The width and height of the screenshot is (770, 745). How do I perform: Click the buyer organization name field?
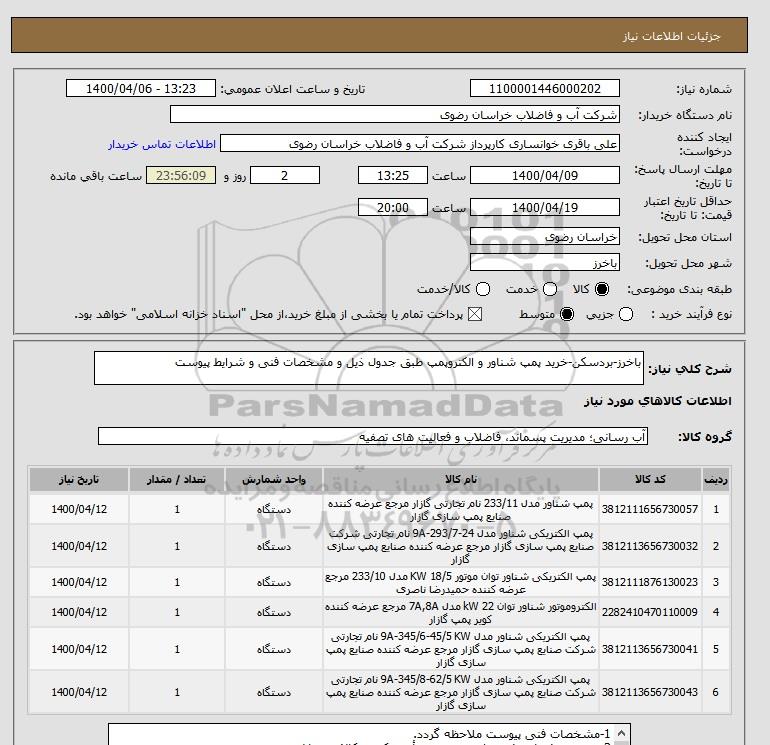(395, 114)
